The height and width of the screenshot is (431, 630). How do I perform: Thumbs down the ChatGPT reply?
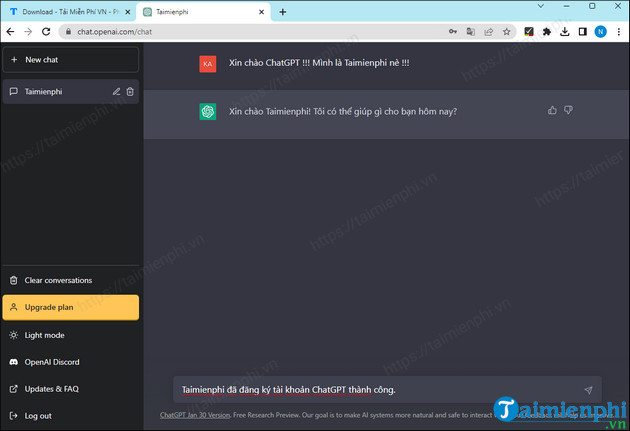568,110
